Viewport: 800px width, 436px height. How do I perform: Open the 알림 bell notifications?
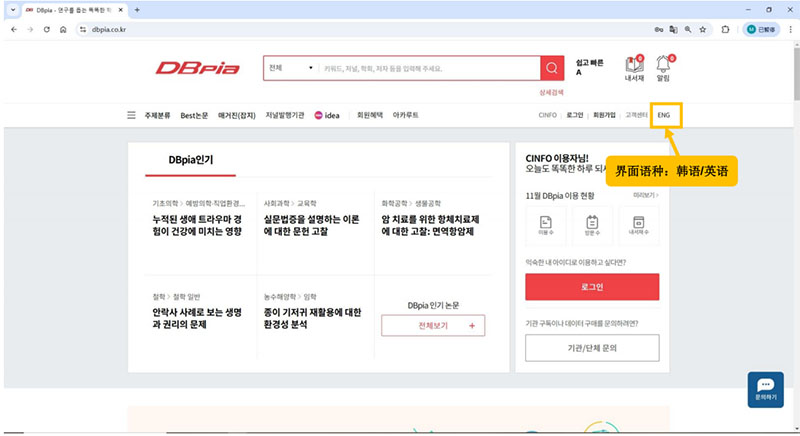(663, 68)
